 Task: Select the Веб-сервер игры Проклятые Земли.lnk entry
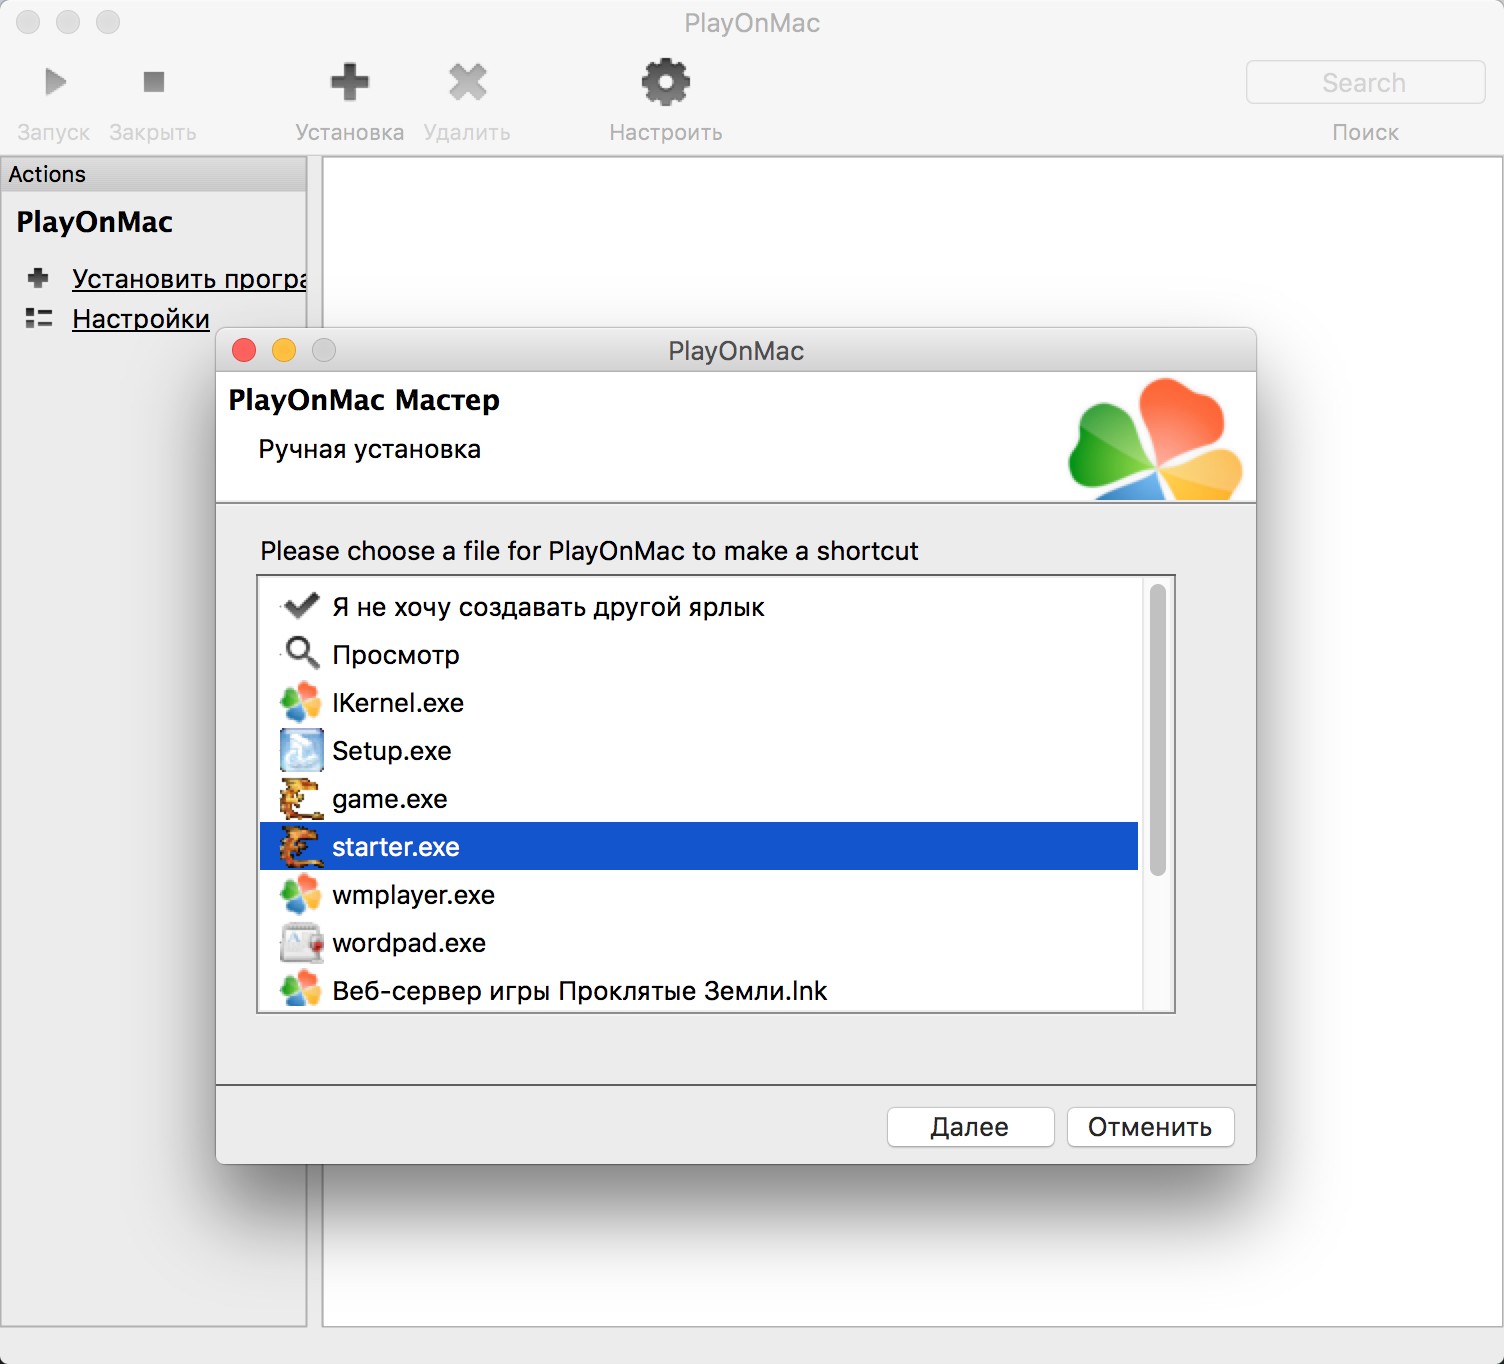pos(579,991)
